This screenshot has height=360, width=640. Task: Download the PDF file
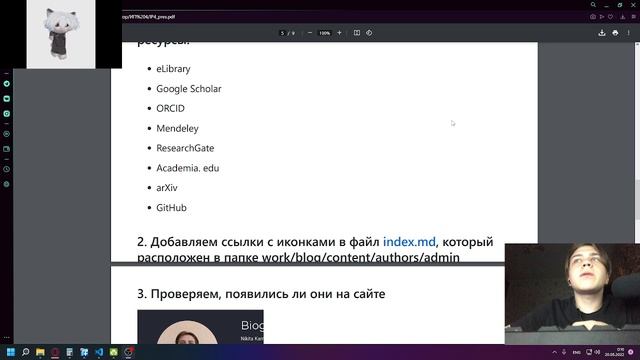[x=602, y=33]
